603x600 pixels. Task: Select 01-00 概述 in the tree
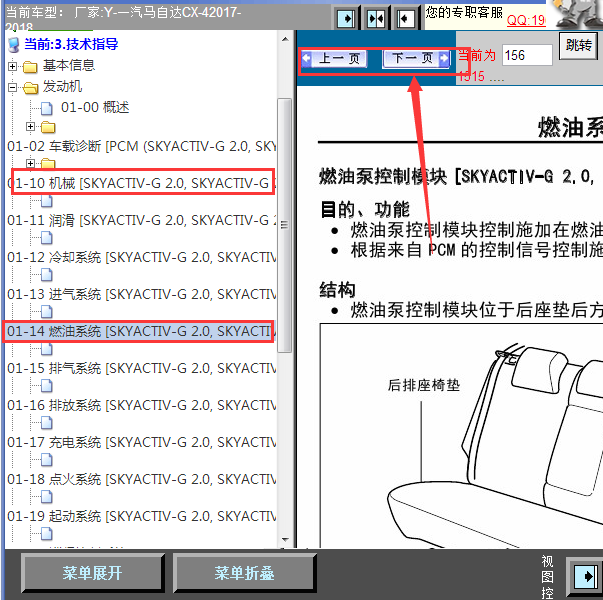click(95, 108)
